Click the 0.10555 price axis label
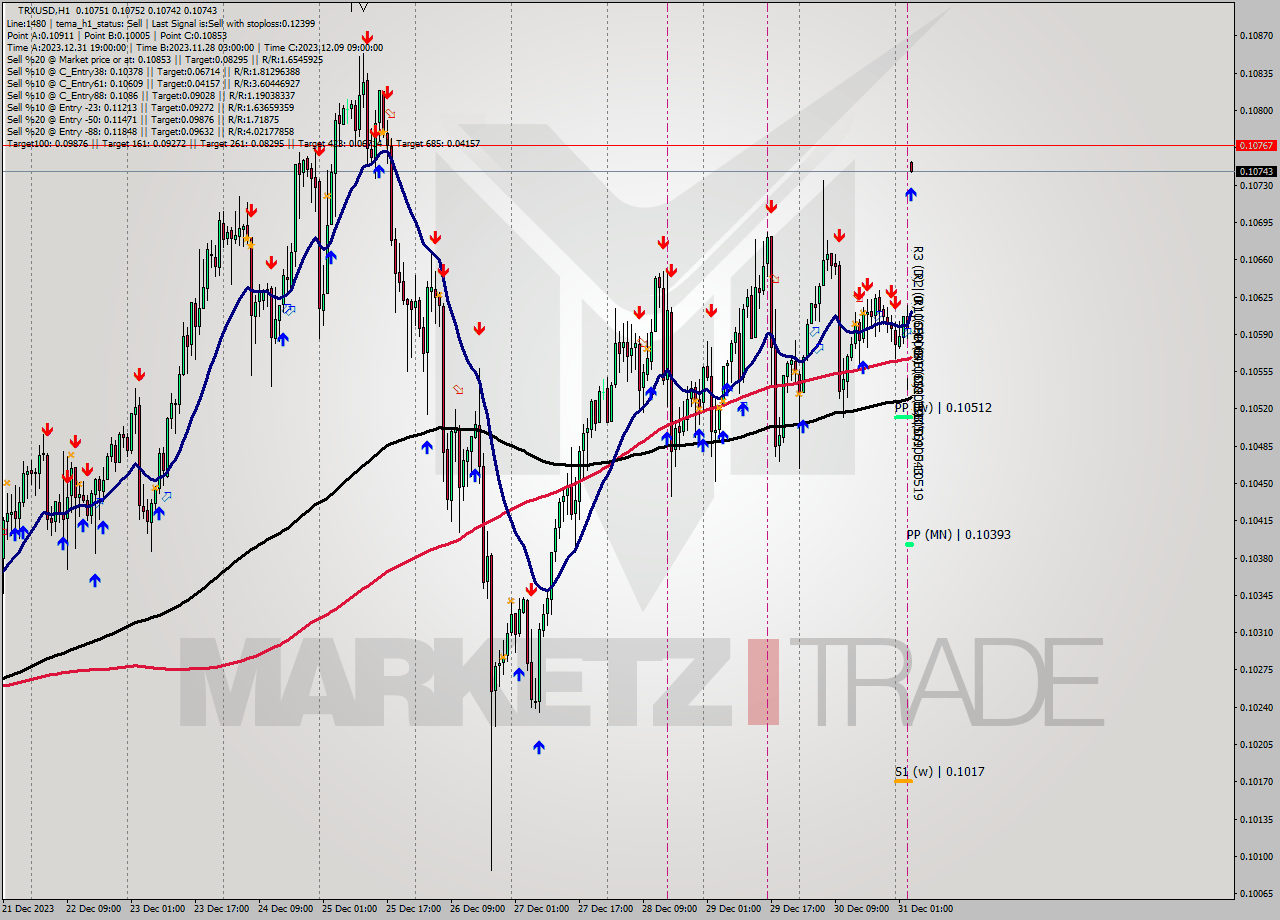 pyautogui.click(x=1256, y=371)
